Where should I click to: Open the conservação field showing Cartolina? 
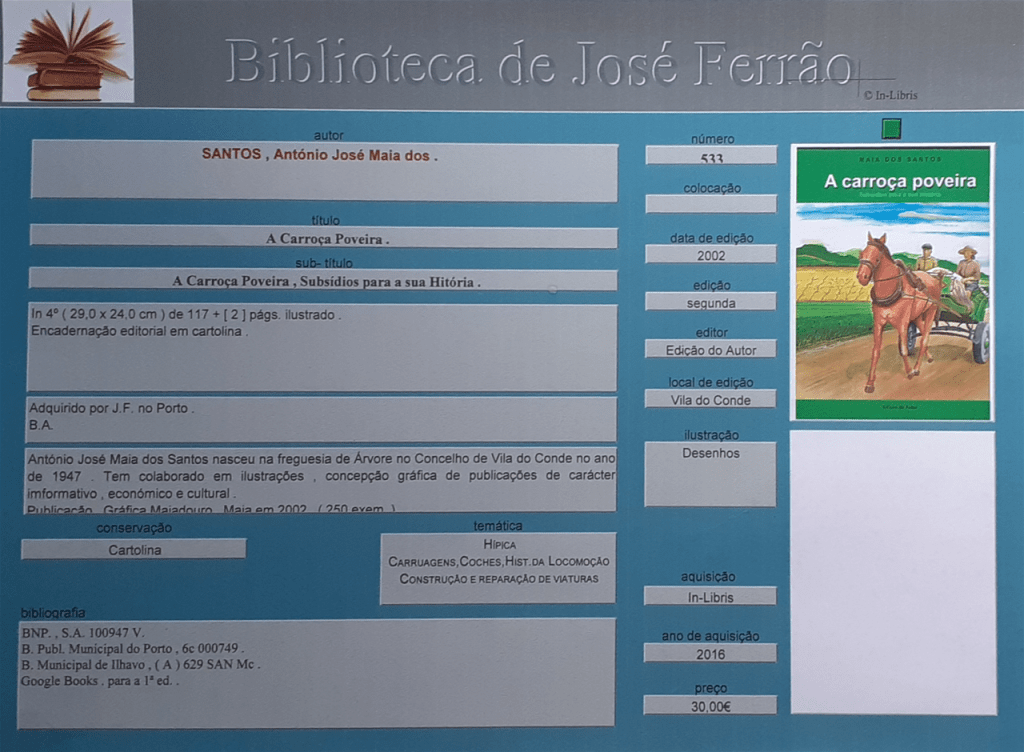click(x=134, y=549)
